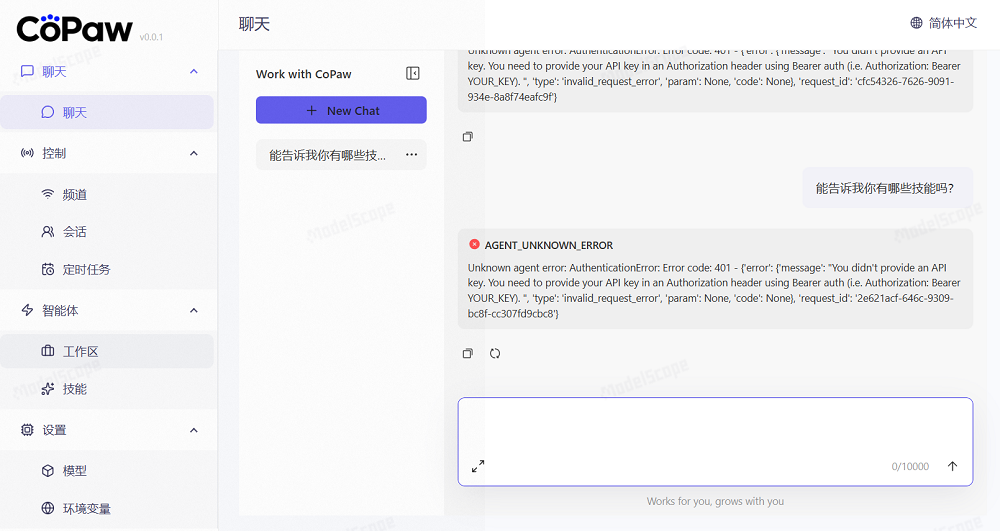Go to the 定时任务 page
The image size is (1000, 531).
pos(86,270)
